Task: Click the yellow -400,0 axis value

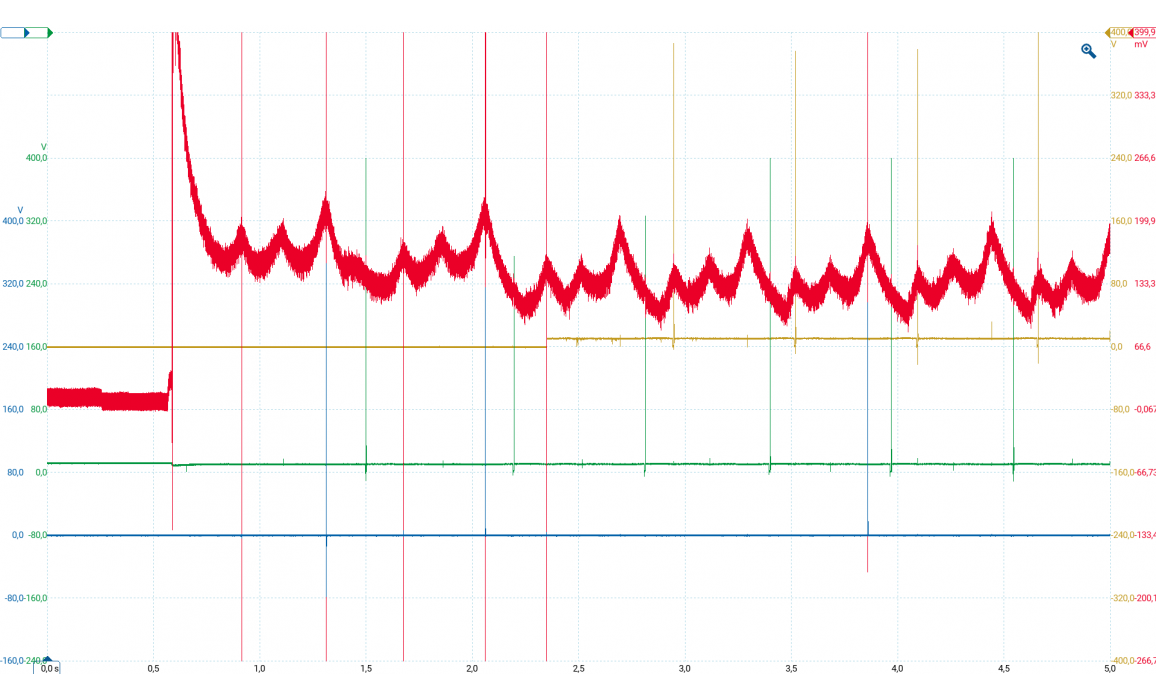Action: pyautogui.click(x=1119, y=660)
